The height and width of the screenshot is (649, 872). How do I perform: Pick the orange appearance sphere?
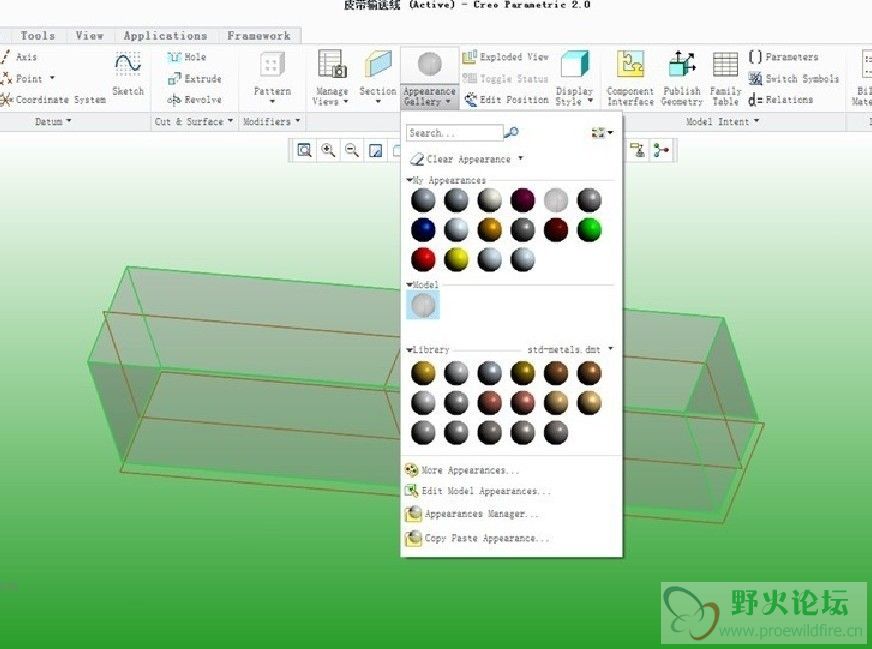pyautogui.click(x=489, y=230)
